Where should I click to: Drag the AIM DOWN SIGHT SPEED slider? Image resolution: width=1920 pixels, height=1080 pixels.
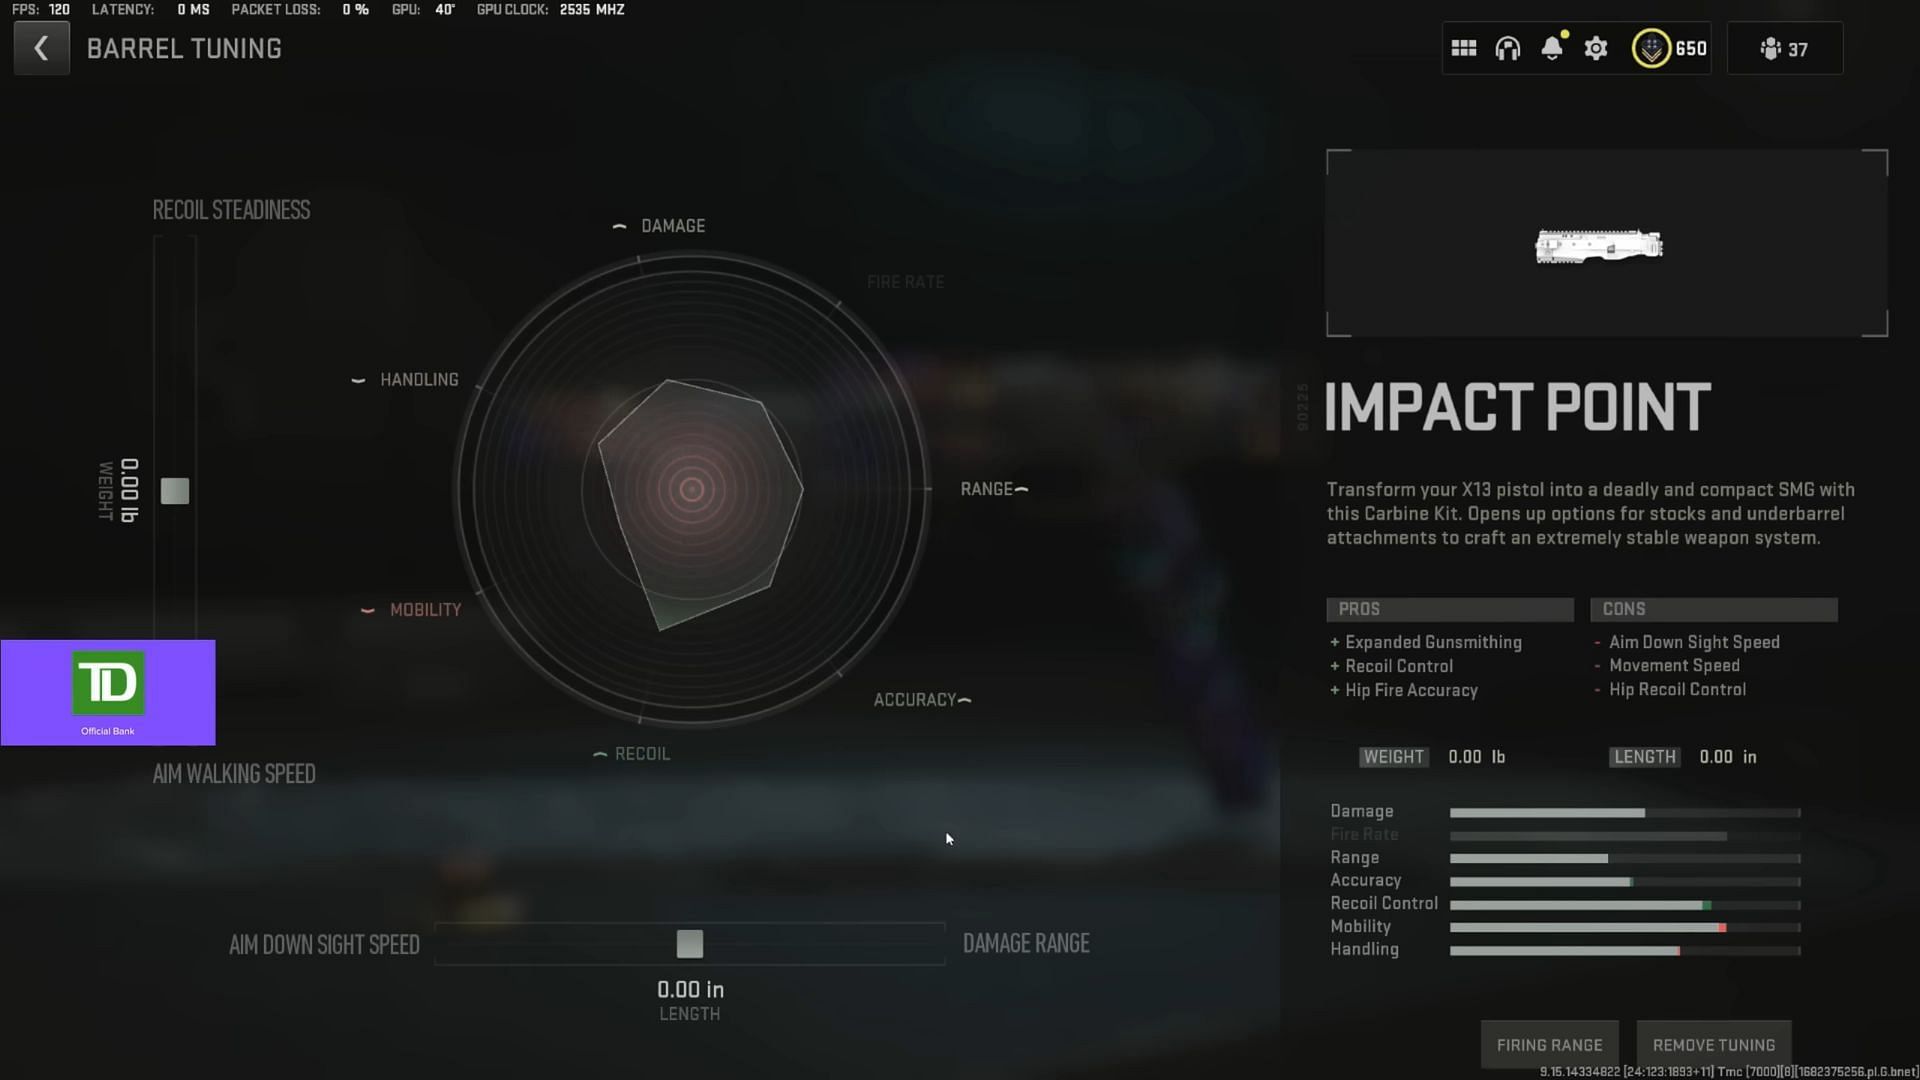point(691,943)
